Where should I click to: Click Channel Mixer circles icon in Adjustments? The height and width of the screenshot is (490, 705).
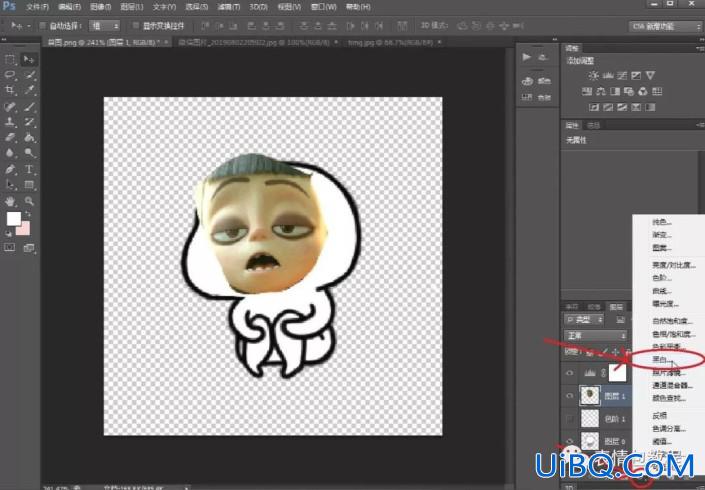643,92
